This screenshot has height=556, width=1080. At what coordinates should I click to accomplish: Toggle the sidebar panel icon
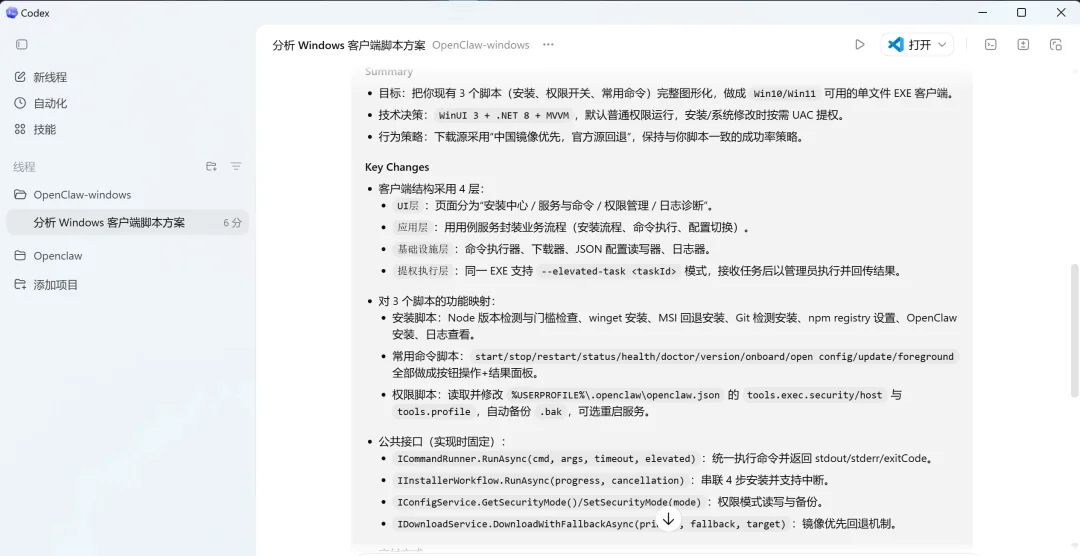pos(21,44)
